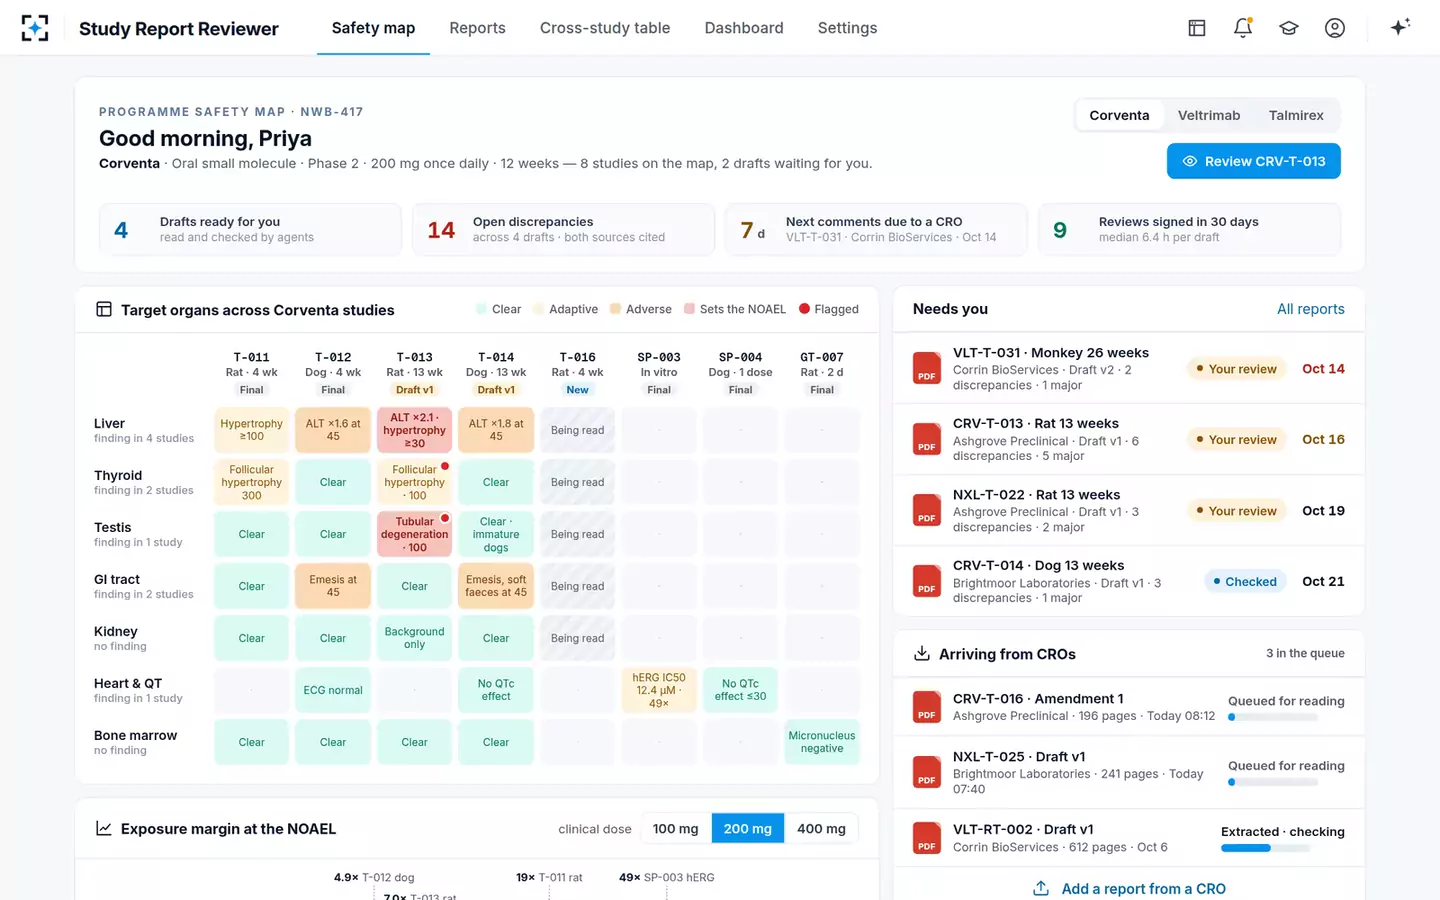Open the layout panel icon in header
The image size is (1440, 900).
1197,28
